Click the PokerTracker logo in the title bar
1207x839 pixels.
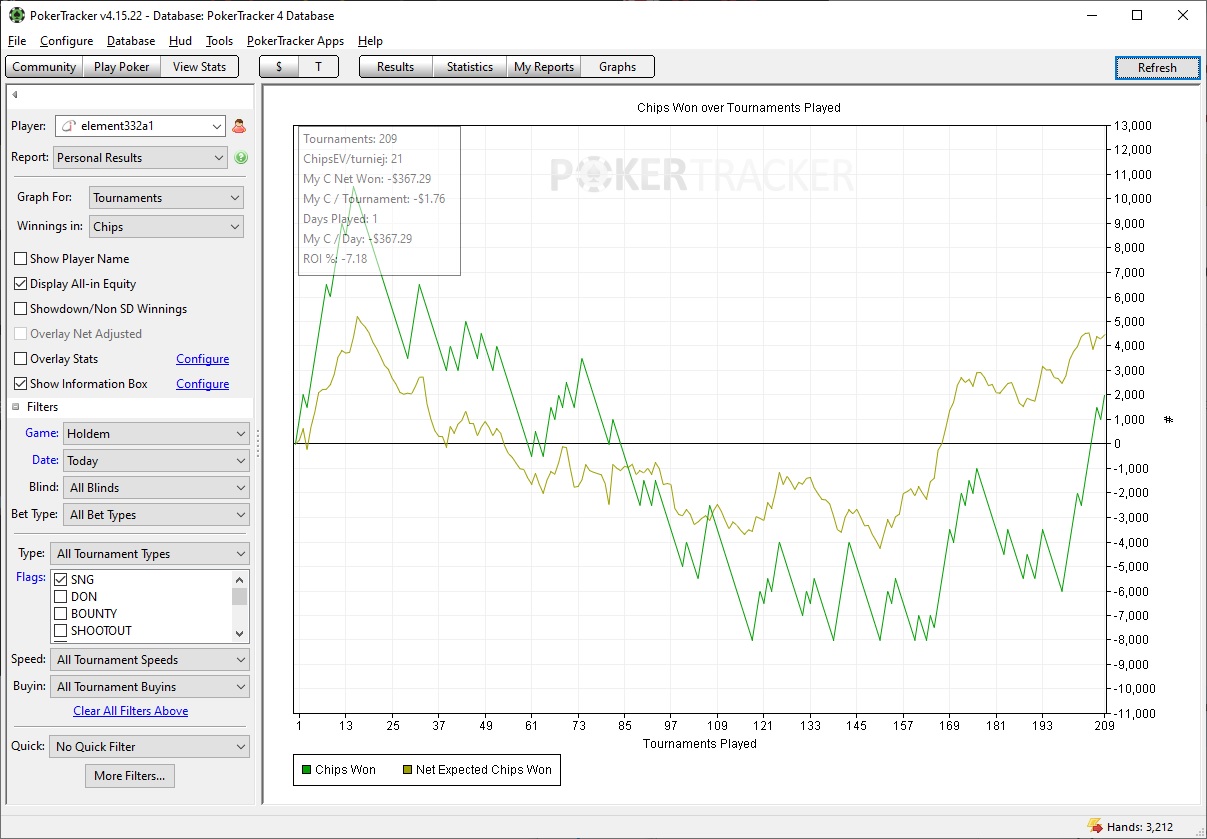pyautogui.click(x=16, y=15)
